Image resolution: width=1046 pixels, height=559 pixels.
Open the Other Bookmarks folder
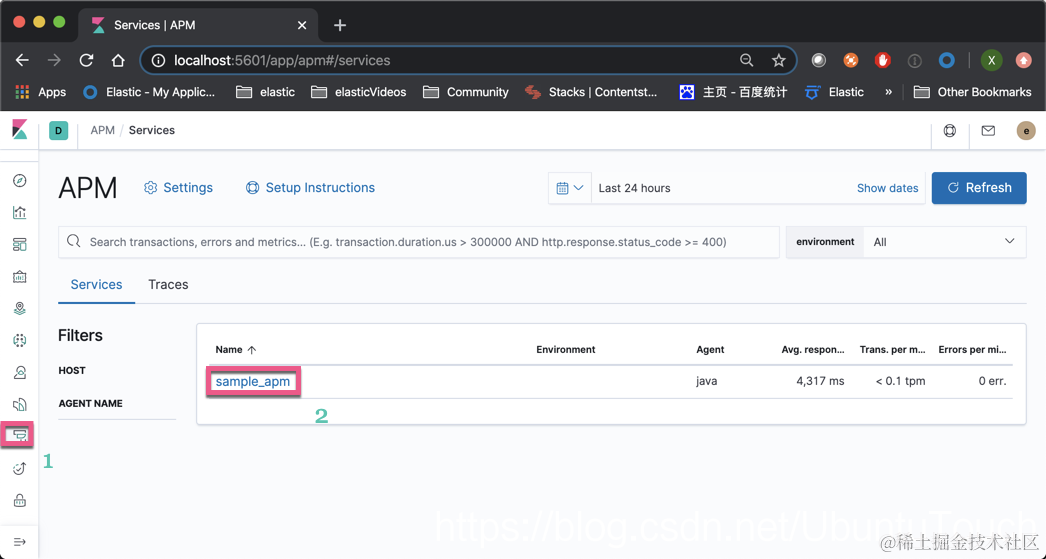point(972,92)
